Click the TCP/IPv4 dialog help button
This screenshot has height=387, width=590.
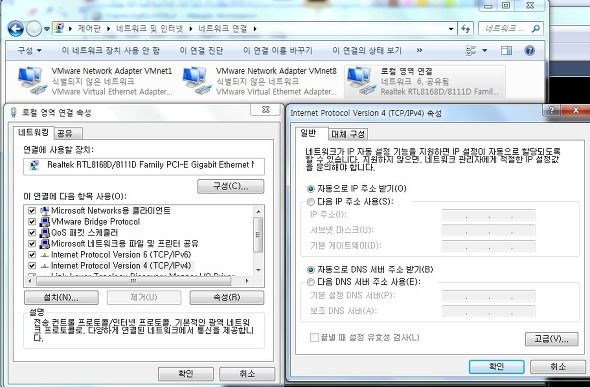552,111
